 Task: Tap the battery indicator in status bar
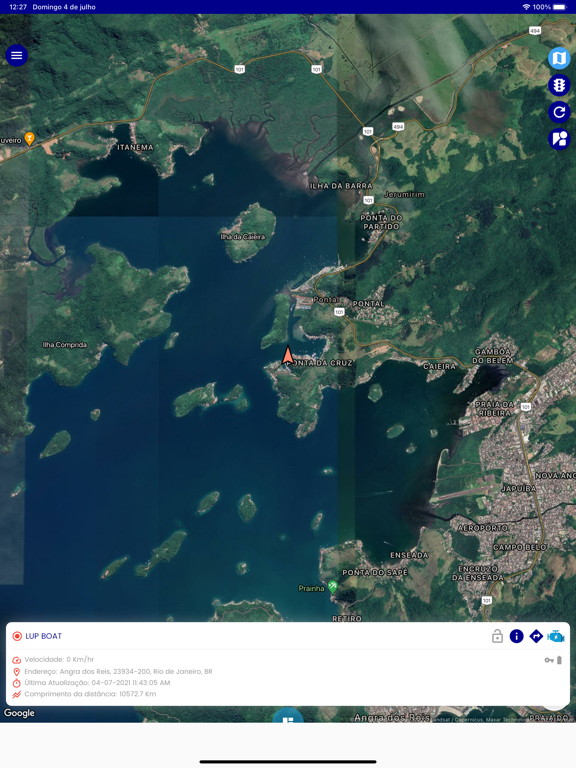coord(560,7)
